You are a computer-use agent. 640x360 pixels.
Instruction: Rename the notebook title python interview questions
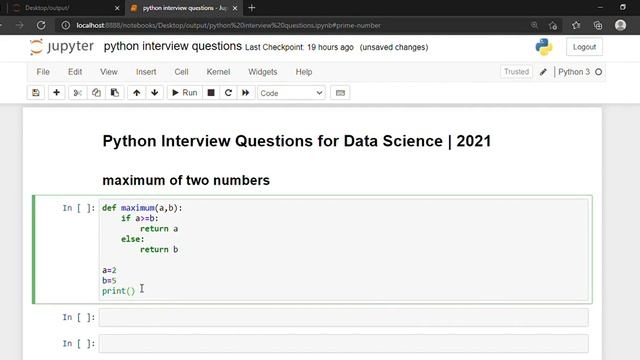pyautogui.click(x=173, y=47)
